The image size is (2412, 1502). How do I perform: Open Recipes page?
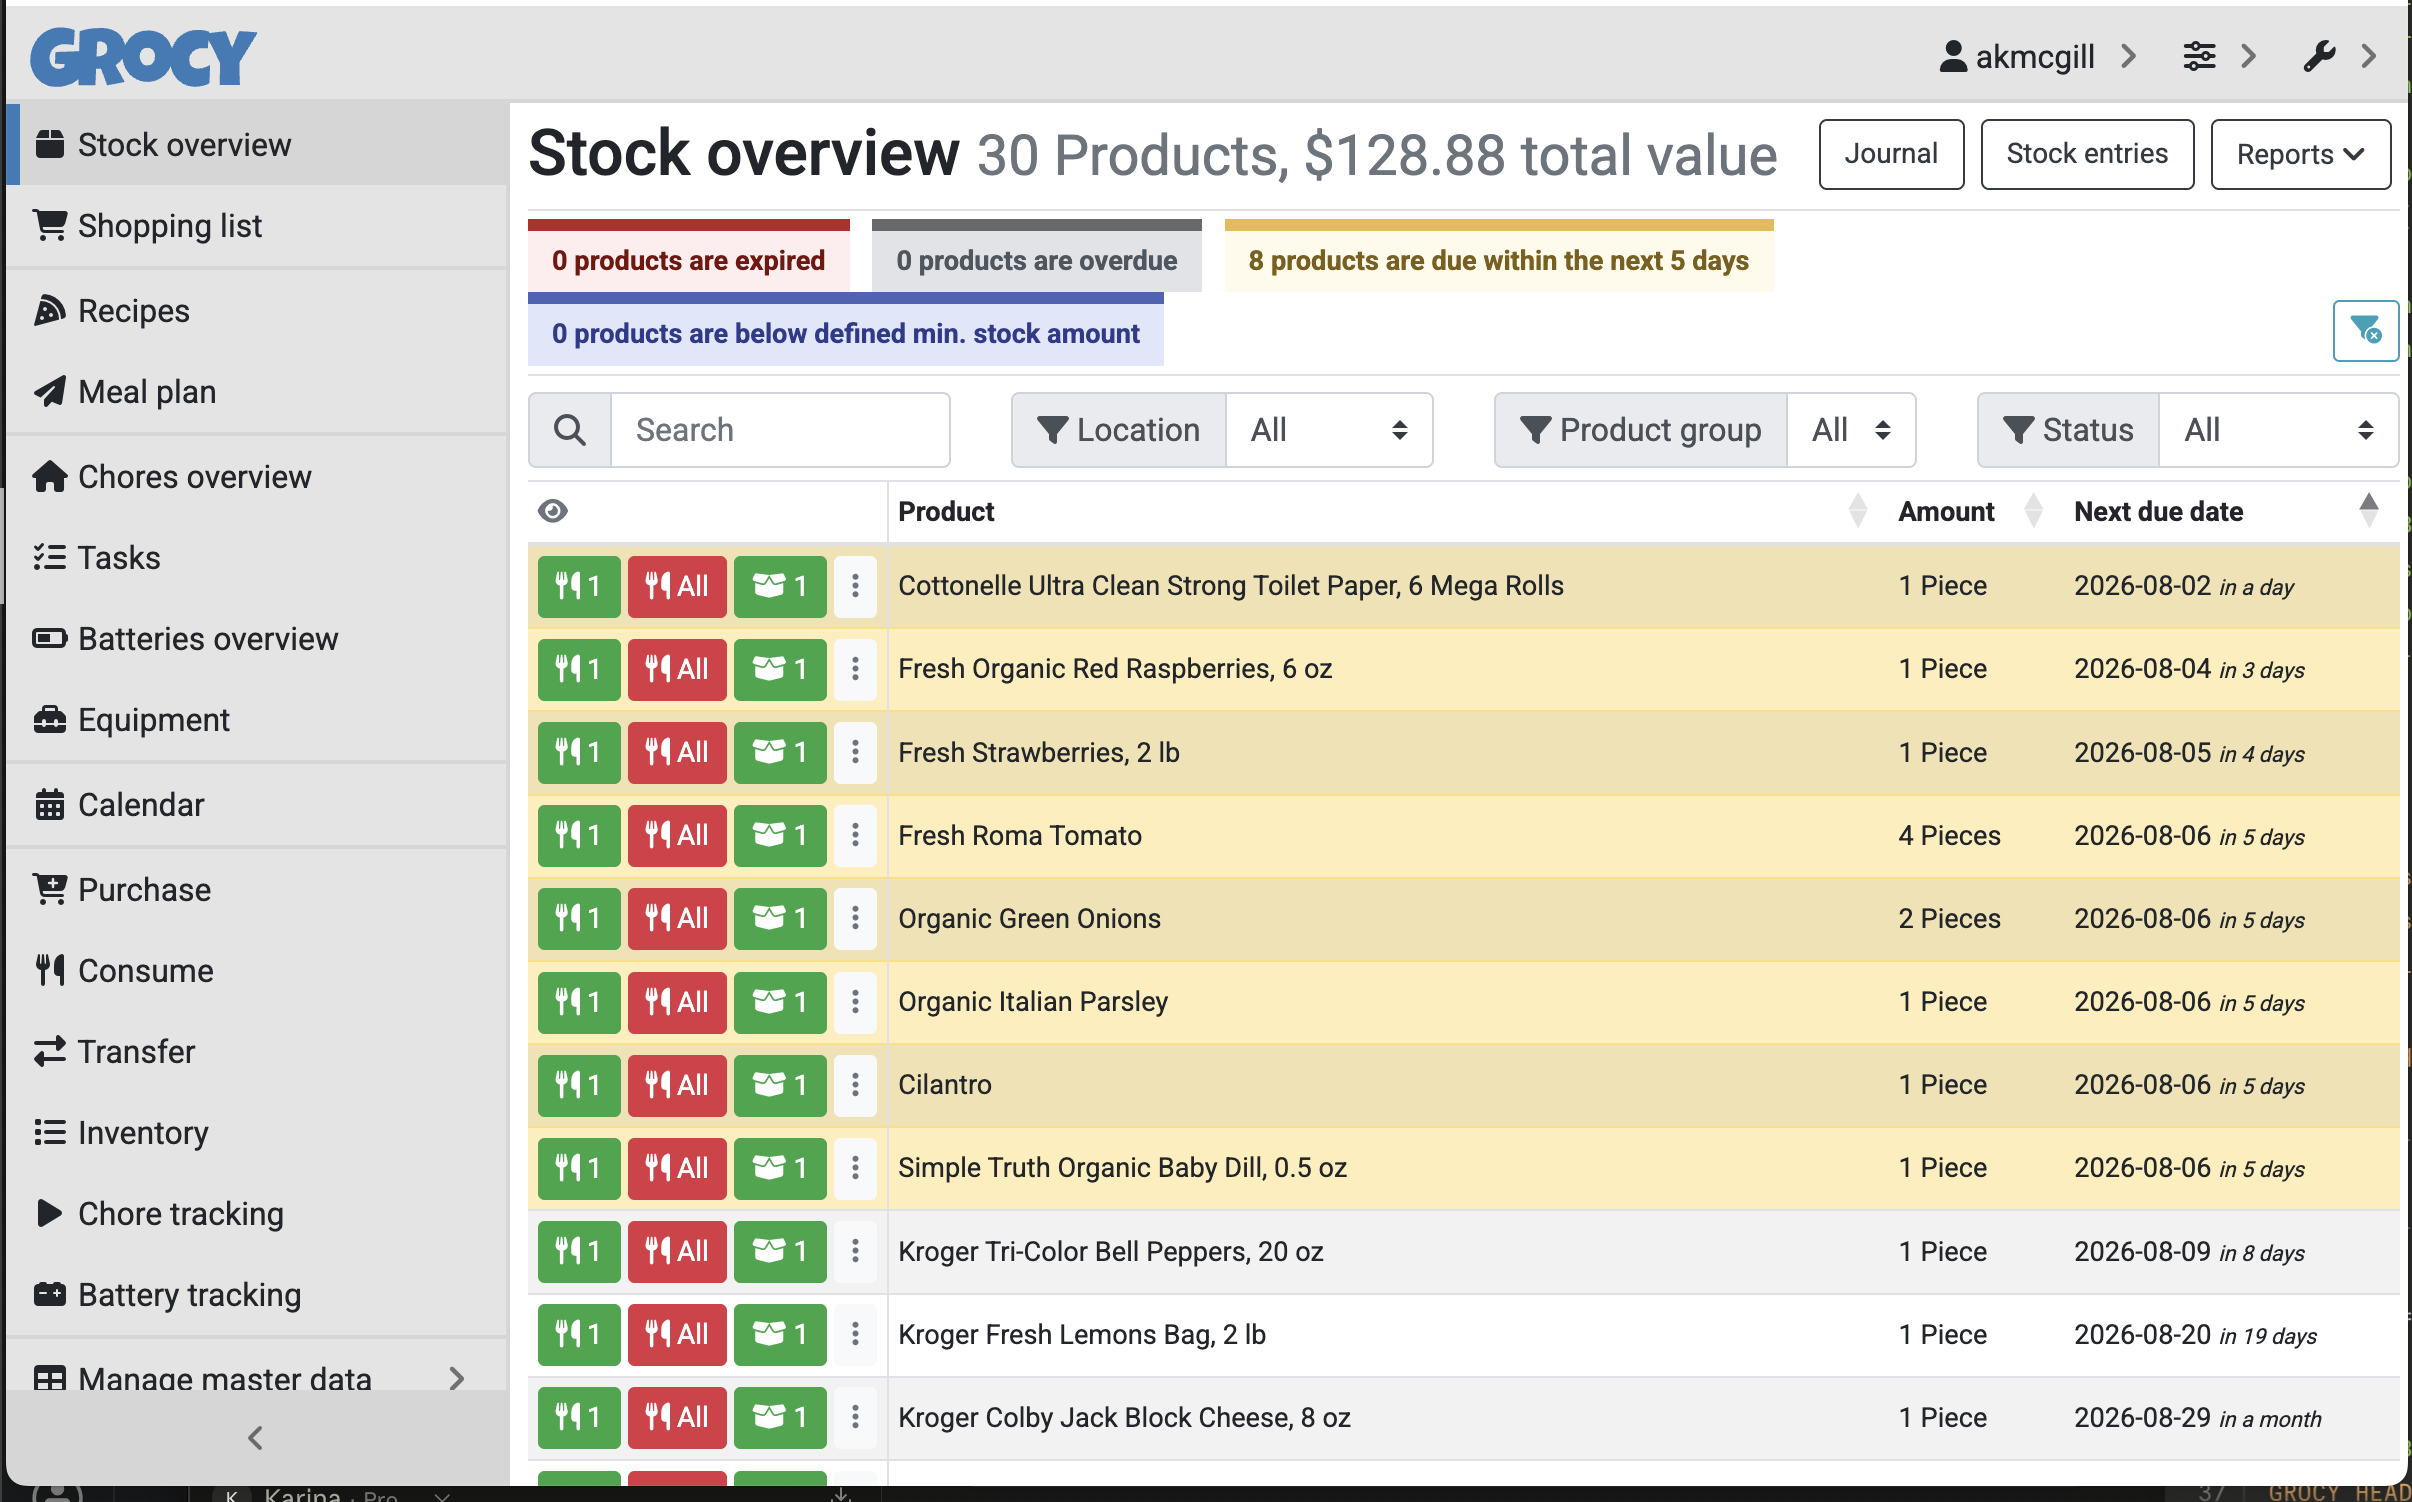(x=256, y=311)
